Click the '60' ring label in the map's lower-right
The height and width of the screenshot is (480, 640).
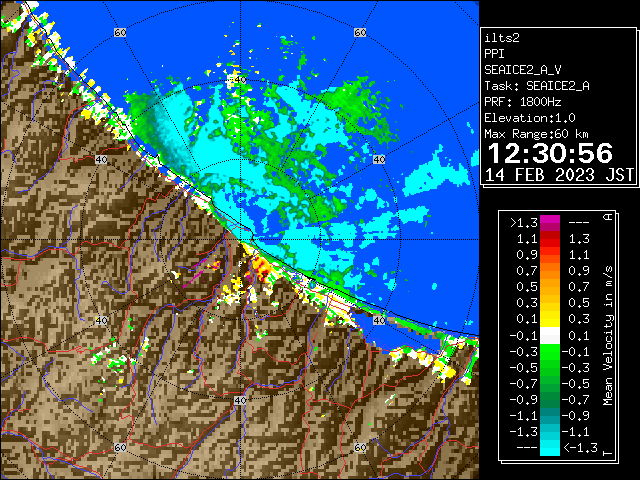pyautogui.click(x=360, y=447)
